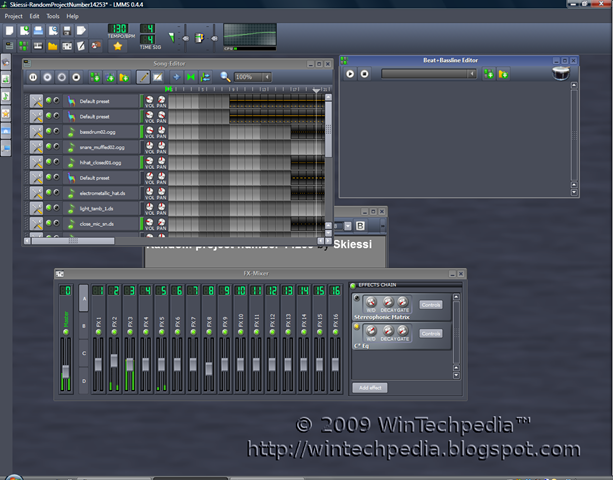The image size is (613, 480).
Task: Mute the snare_muffled02.ogg track
Action: point(49,146)
